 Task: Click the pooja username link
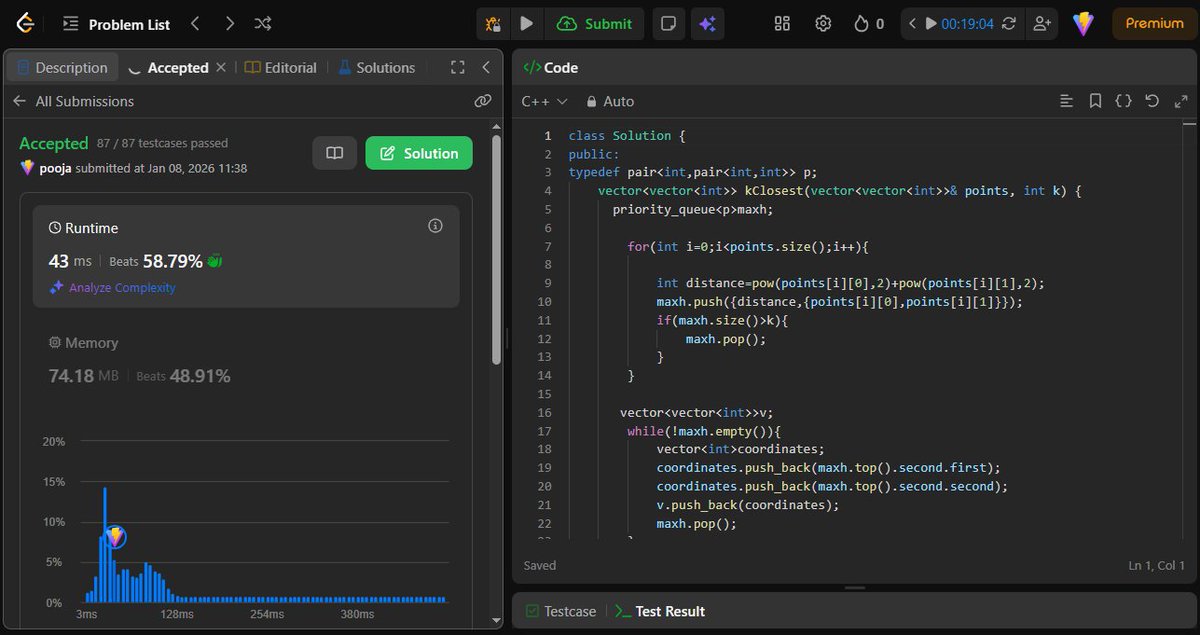pyautogui.click(x=54, y=168)
